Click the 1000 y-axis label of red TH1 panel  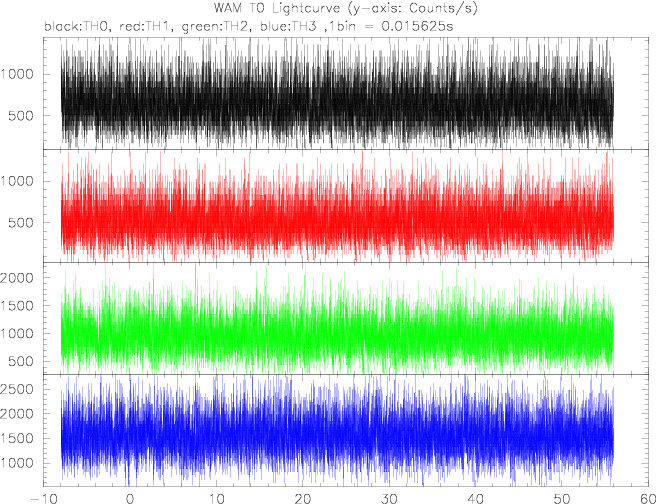[x=17, y=181]
